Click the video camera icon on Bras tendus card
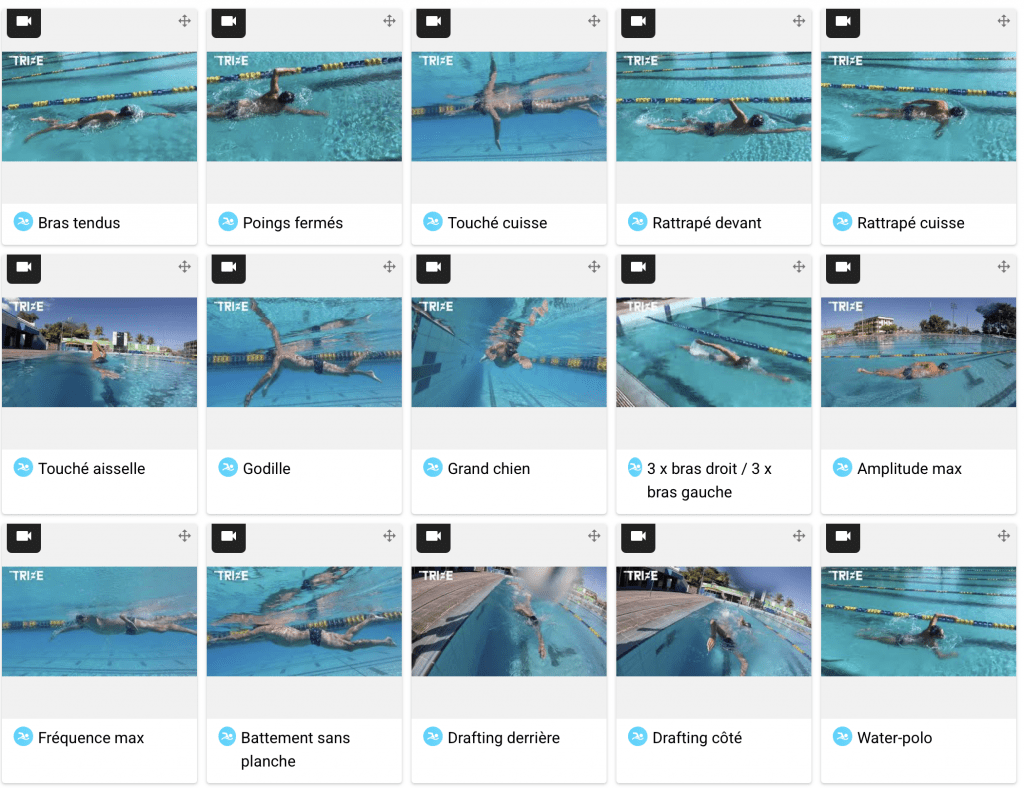The height and width of the screenshot is (788, 1024). point(24,22)
